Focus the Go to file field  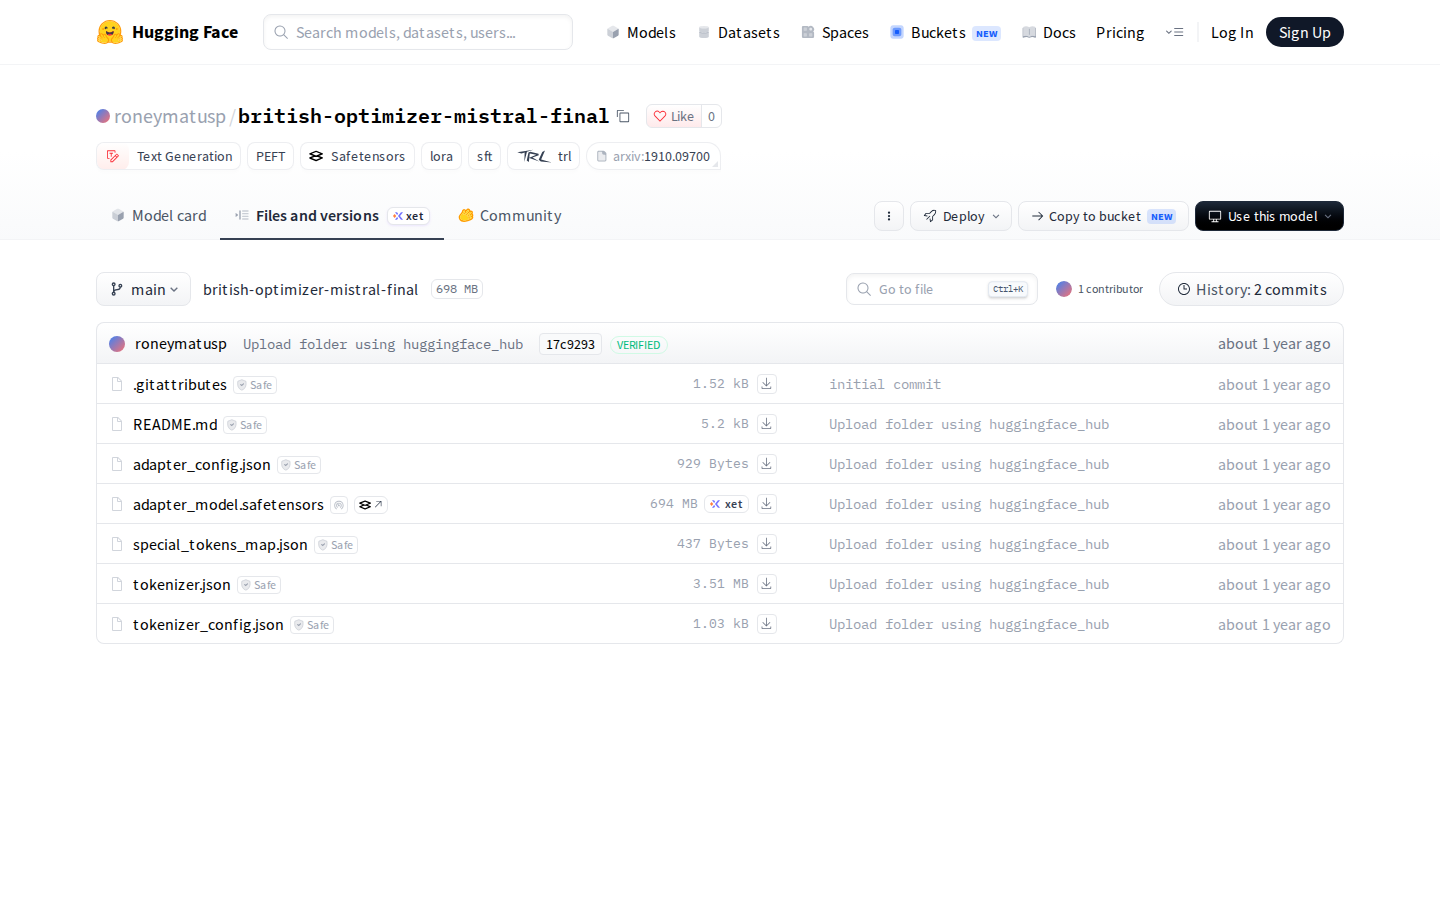point(942,289)
